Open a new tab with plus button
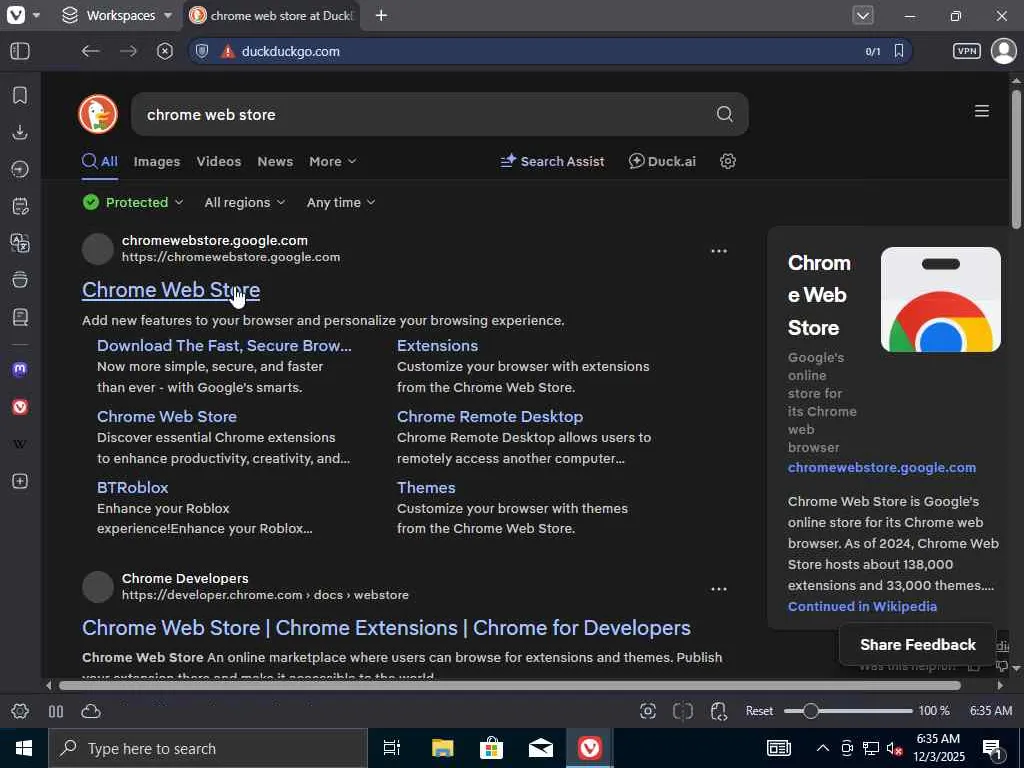Viewport: 1024px width, 768px height. [381, 16]
